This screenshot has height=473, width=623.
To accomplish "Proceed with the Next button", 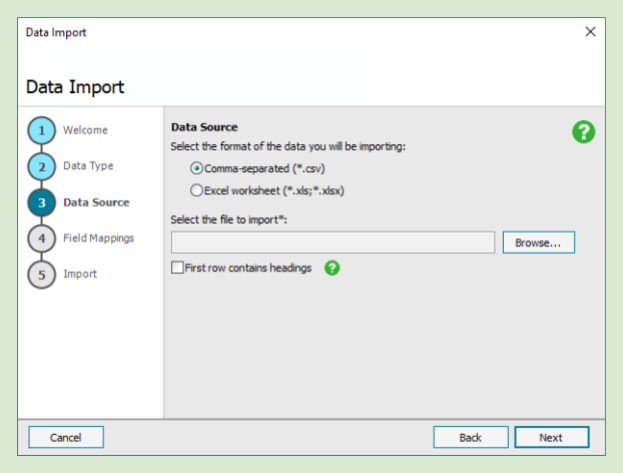I will click(x=551, y=437).
